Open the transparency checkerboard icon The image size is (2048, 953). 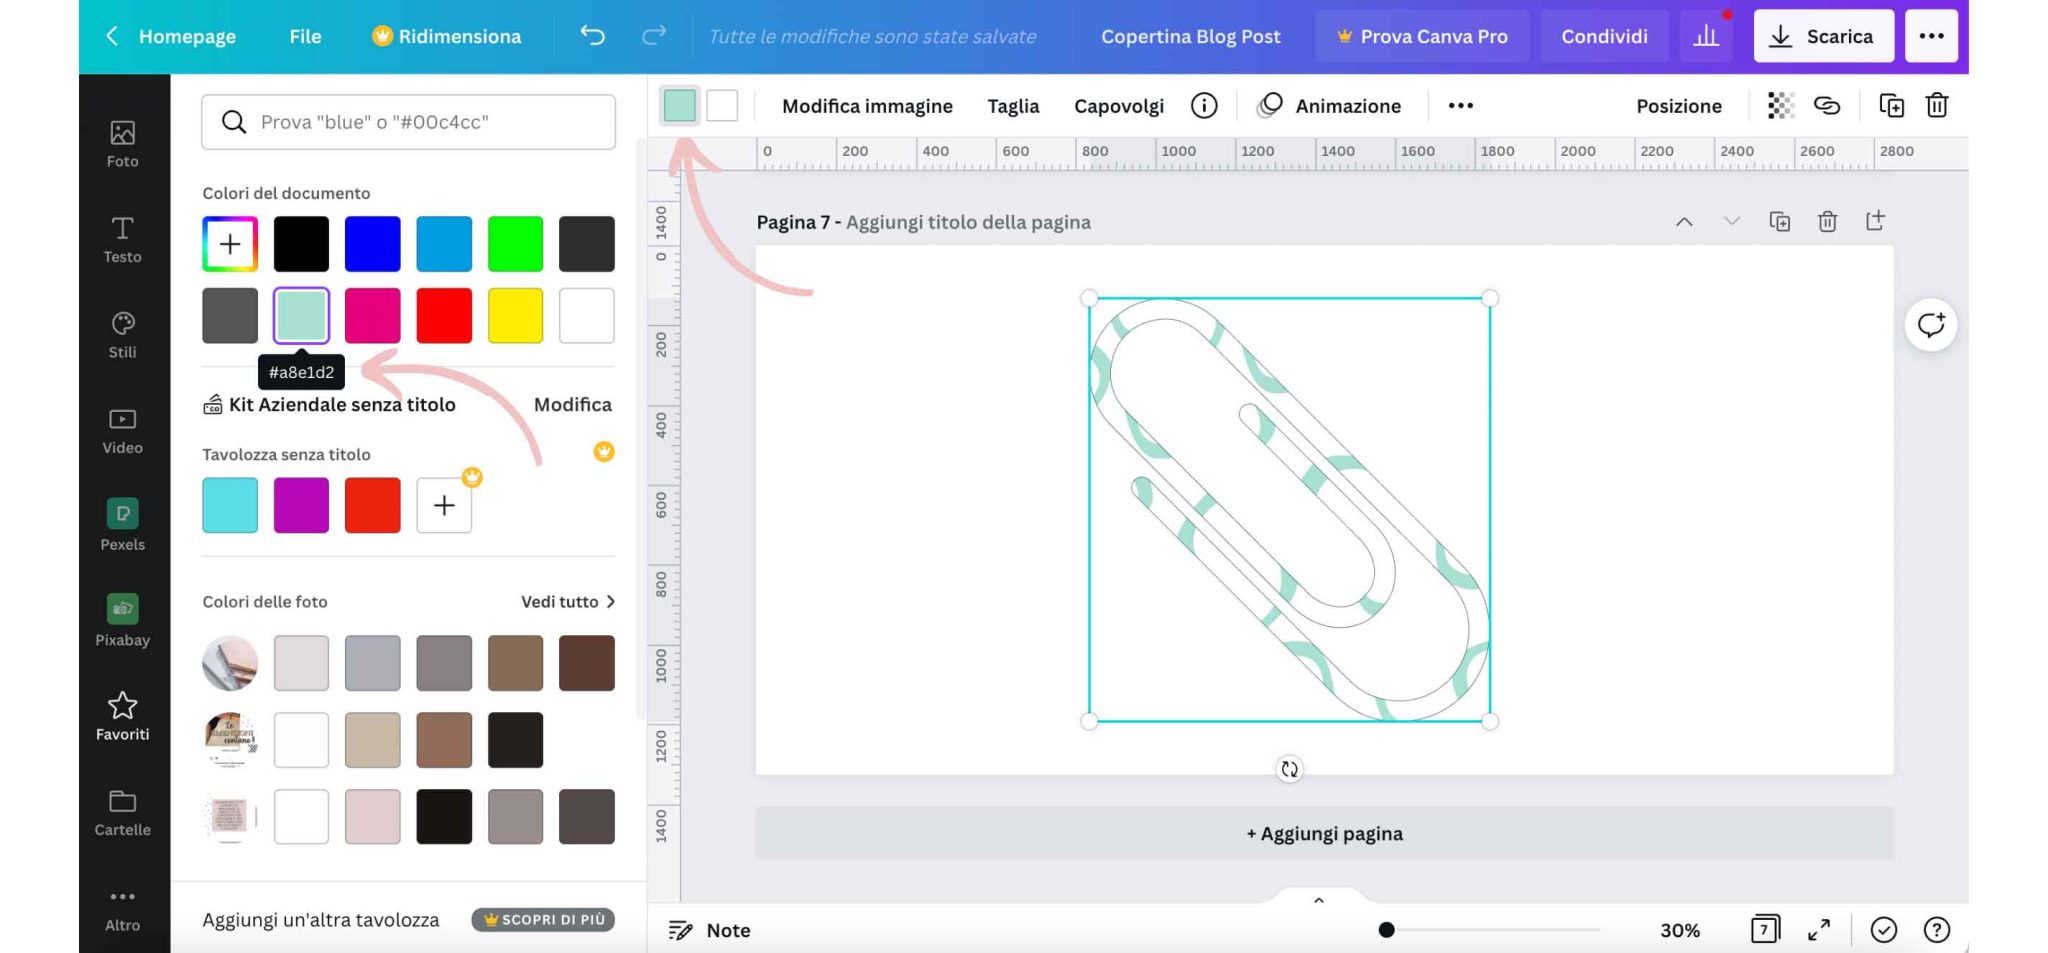1780,106
